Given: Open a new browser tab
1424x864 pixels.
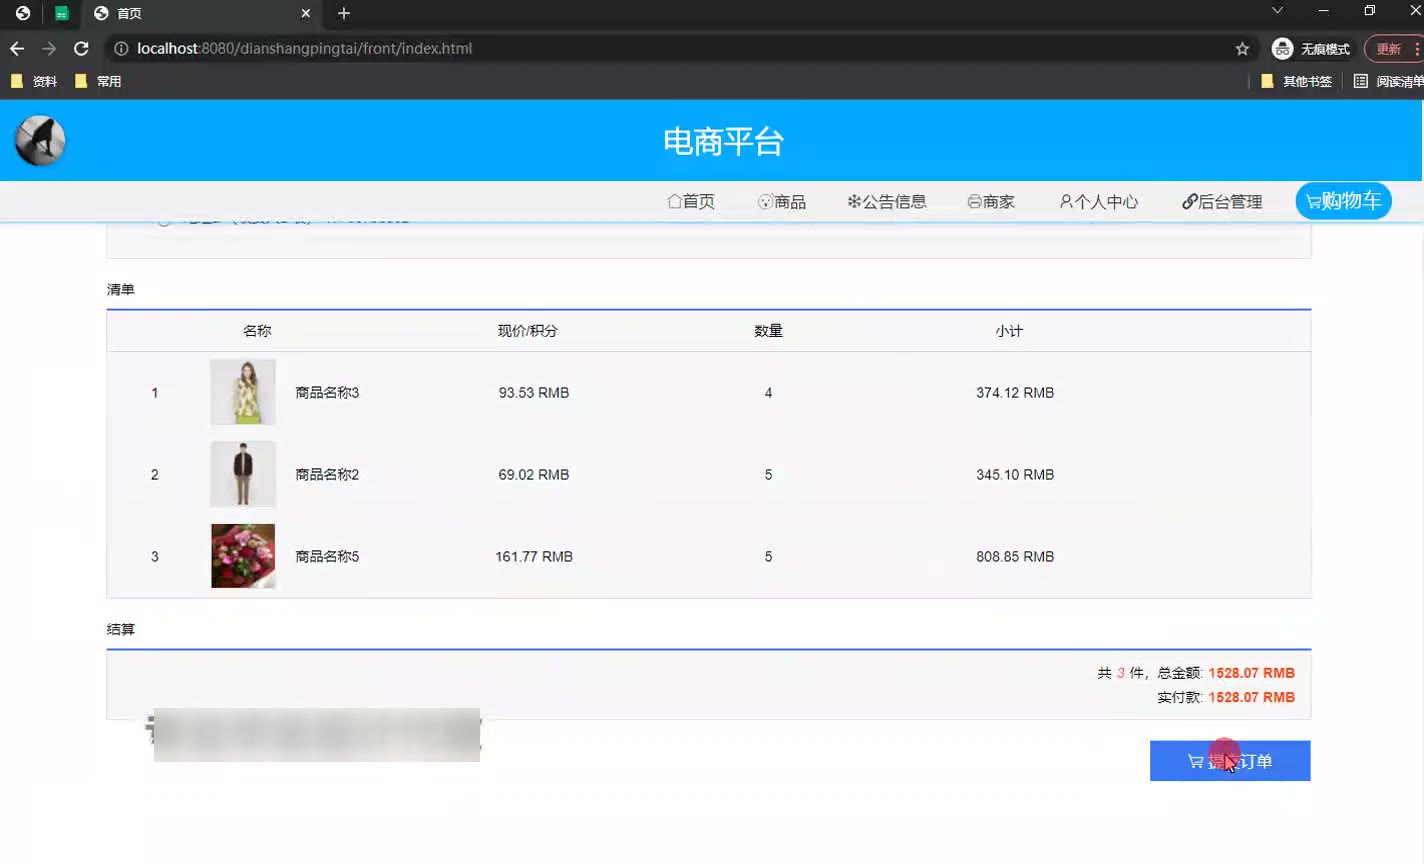Looking at the screenshot, I should point(344,13).
